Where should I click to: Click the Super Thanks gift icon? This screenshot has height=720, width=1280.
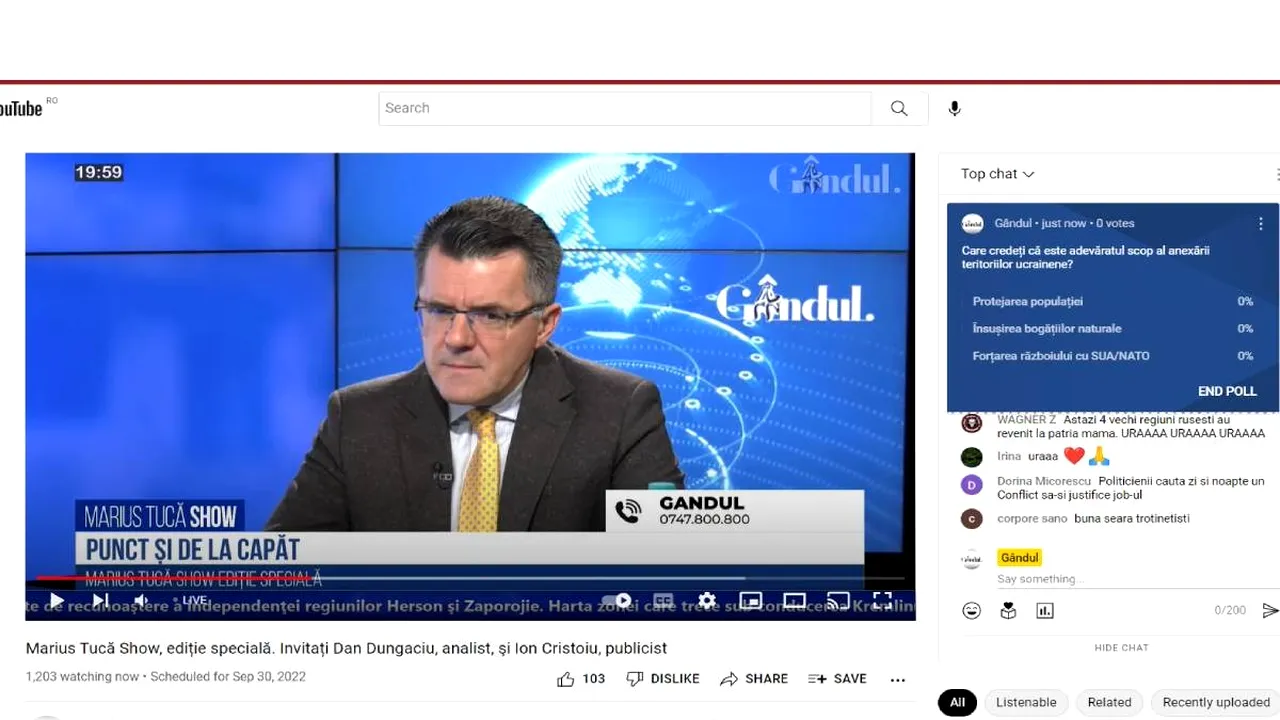pos(1008,610)
